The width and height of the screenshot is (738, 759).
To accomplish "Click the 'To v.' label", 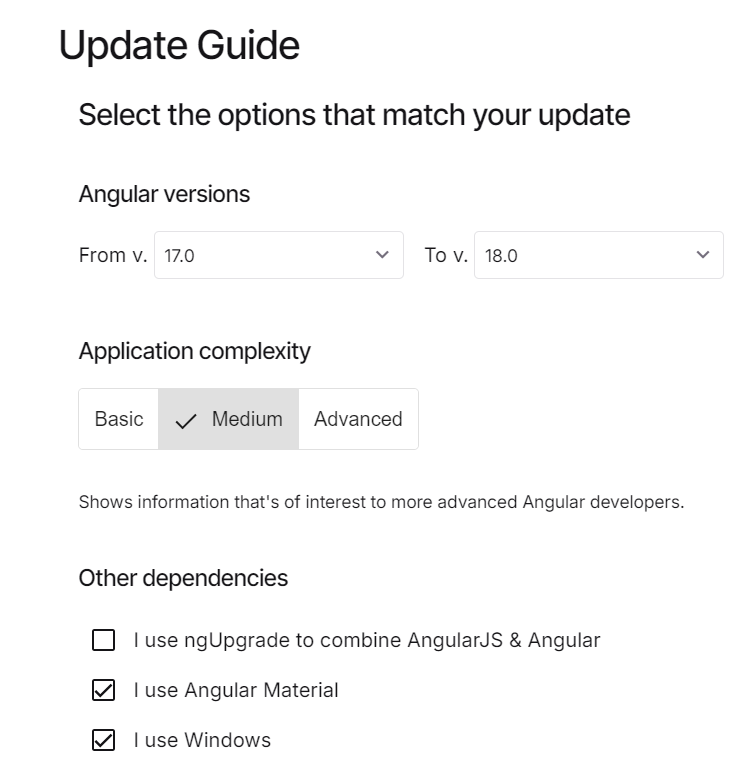I will [x=446, y=255].
